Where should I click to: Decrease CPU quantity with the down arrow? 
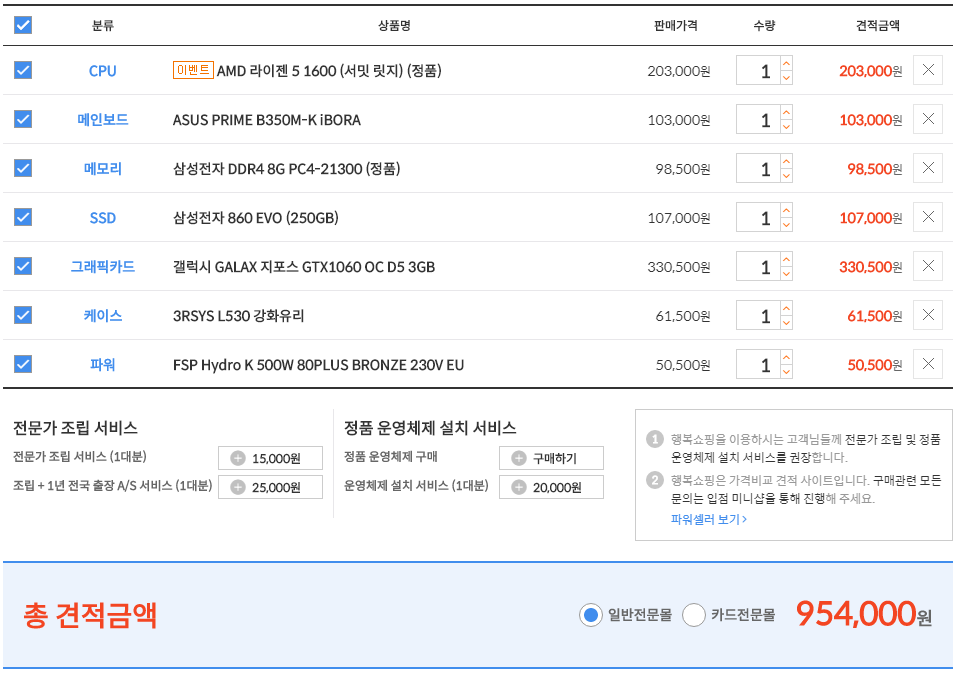786,78
